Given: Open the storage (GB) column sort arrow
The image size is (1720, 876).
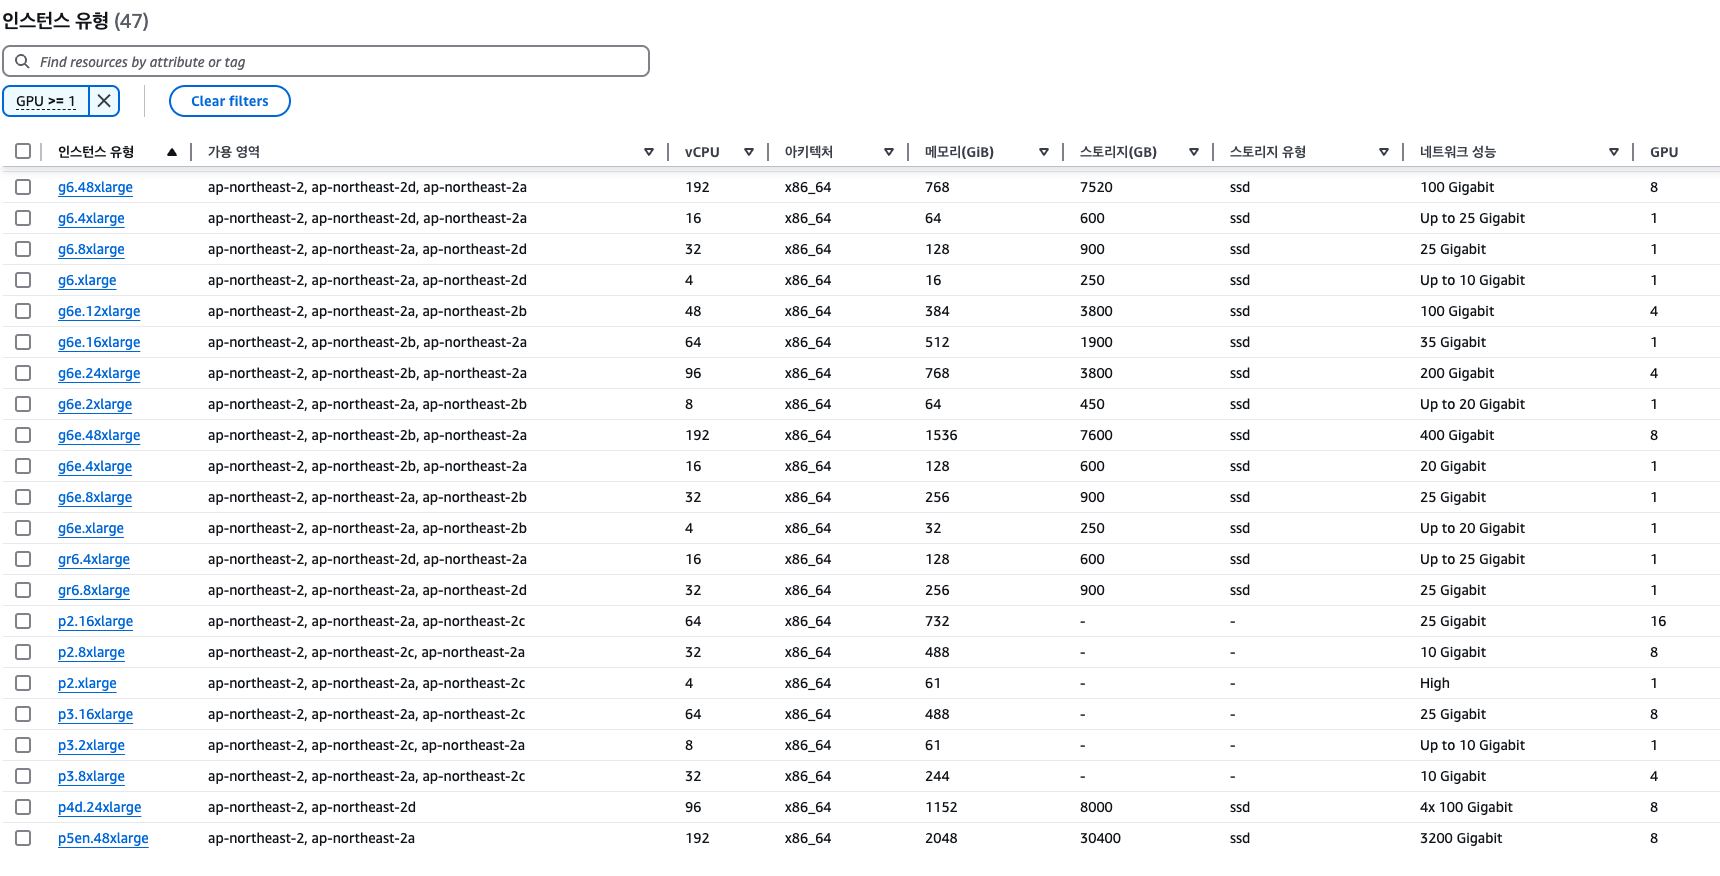Looking at the screenshot, I should [x=1194, y=152].
